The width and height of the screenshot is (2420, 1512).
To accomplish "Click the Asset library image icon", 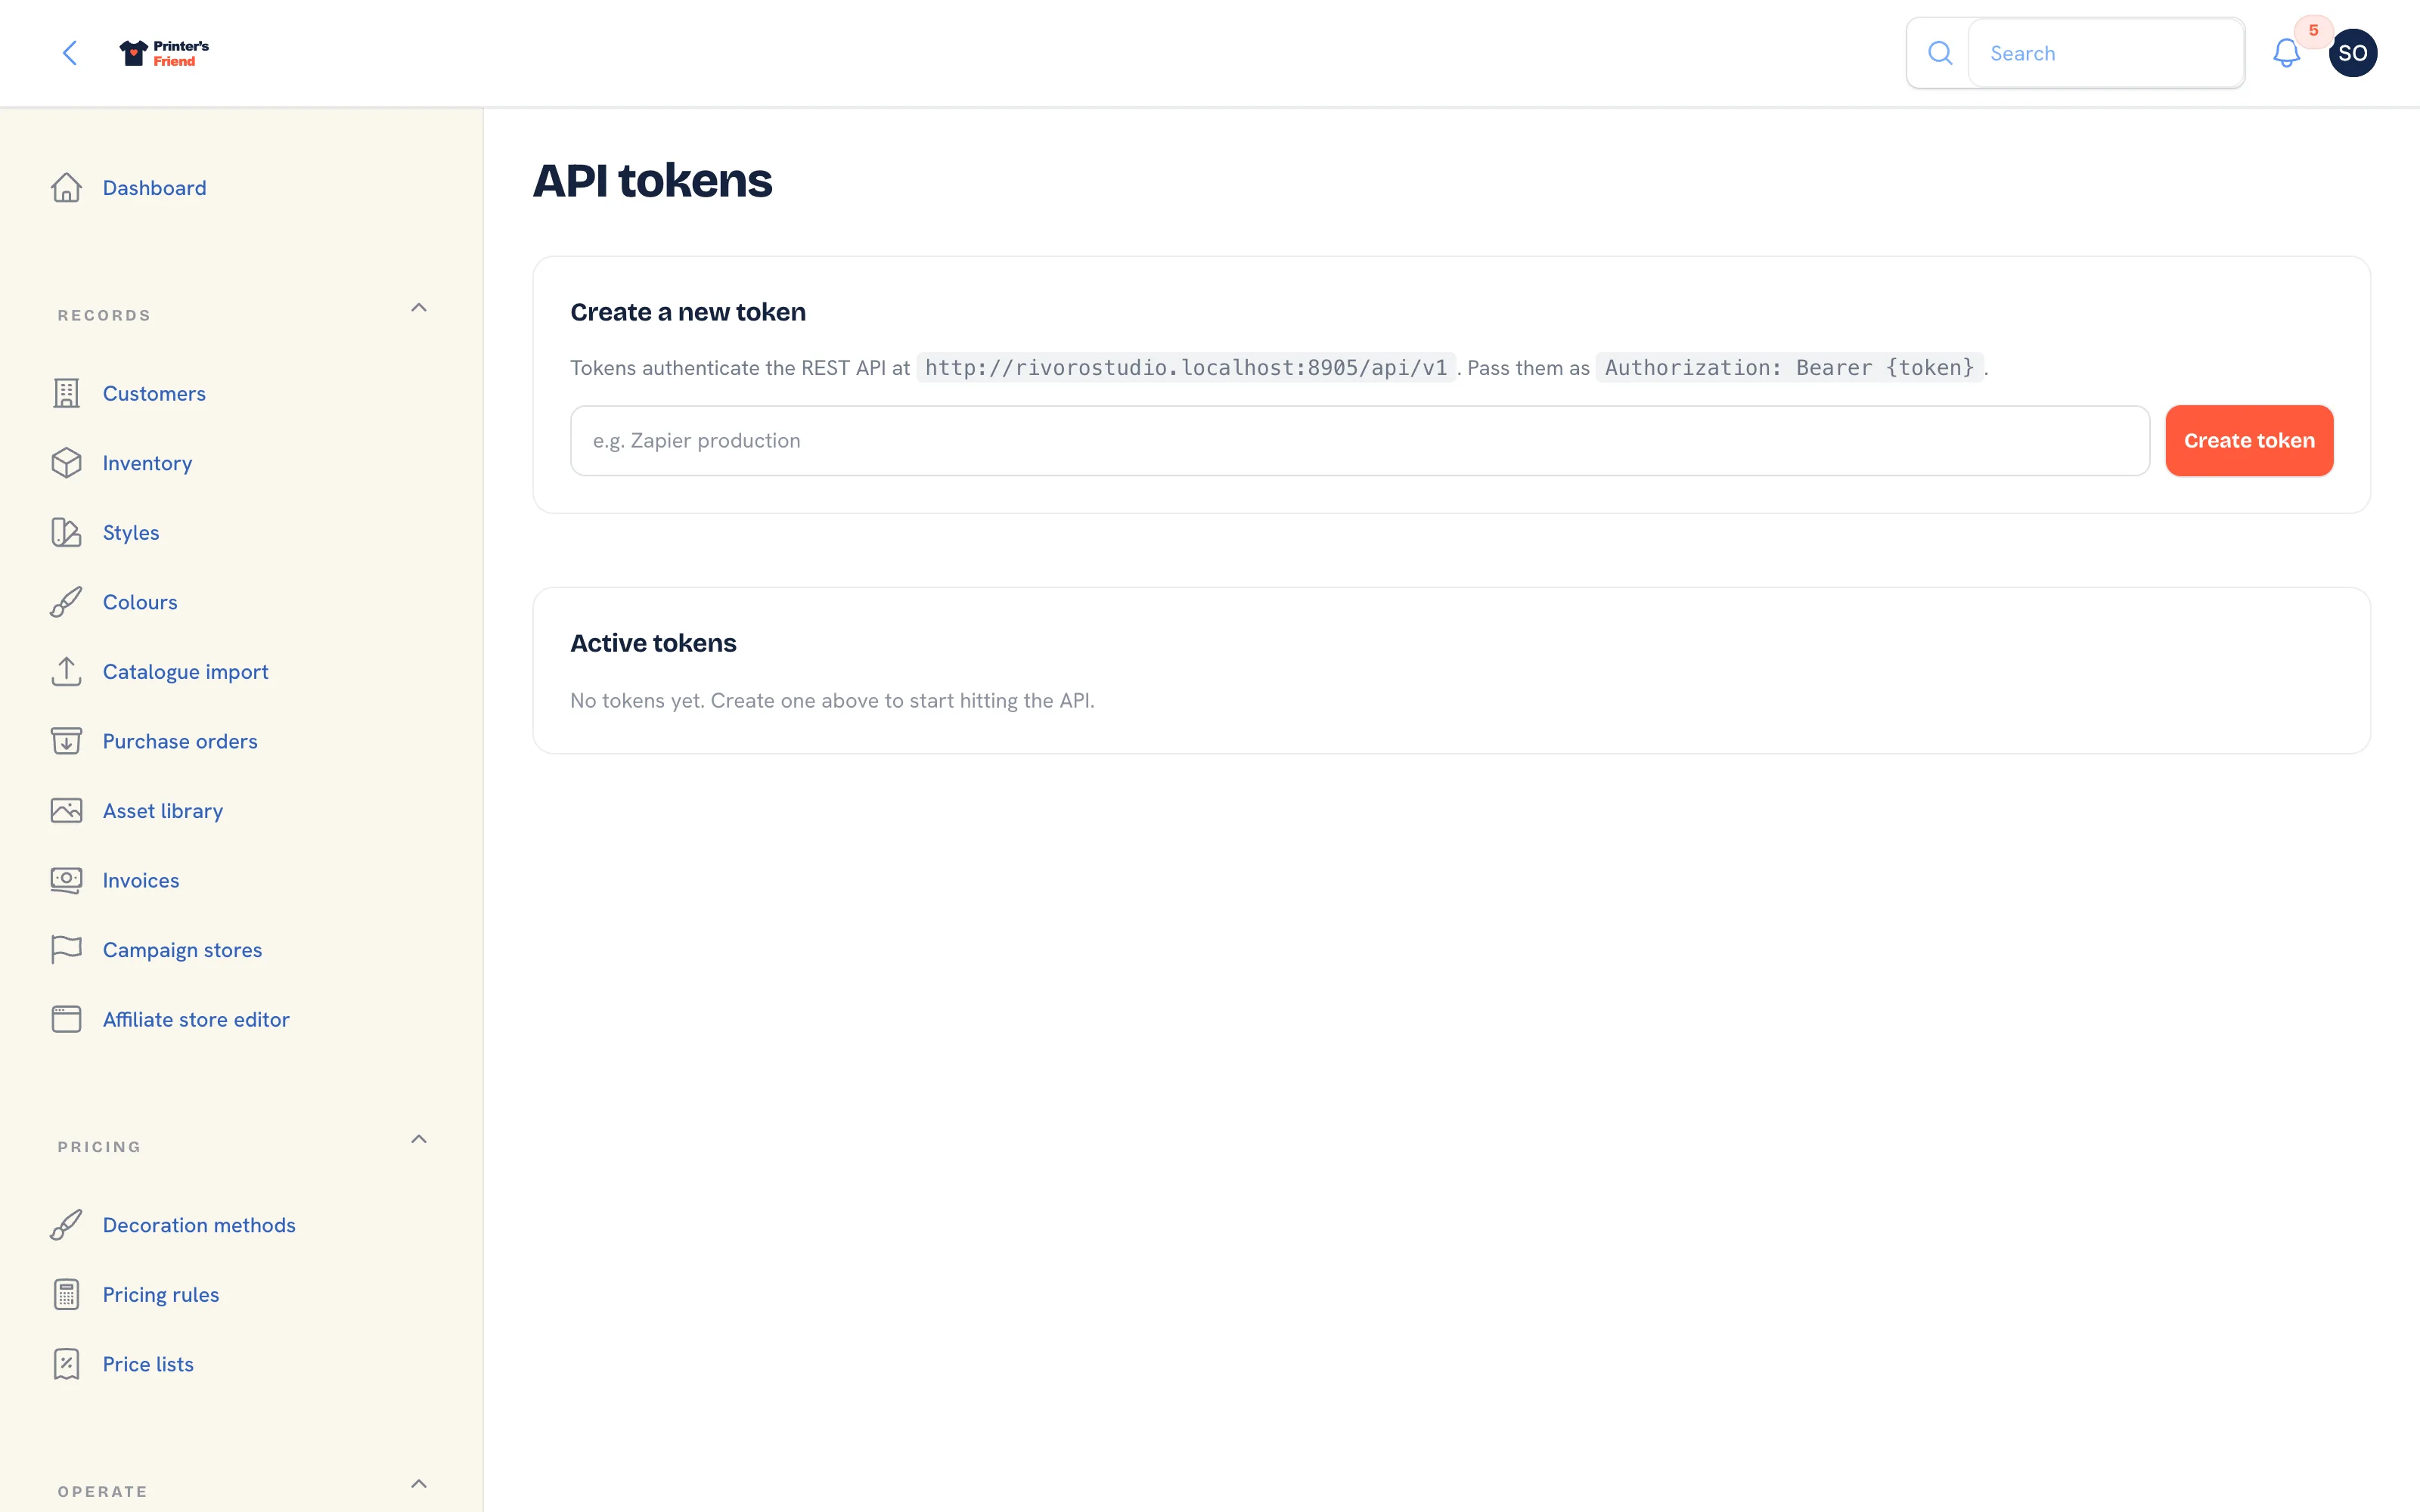I will 66,810.
